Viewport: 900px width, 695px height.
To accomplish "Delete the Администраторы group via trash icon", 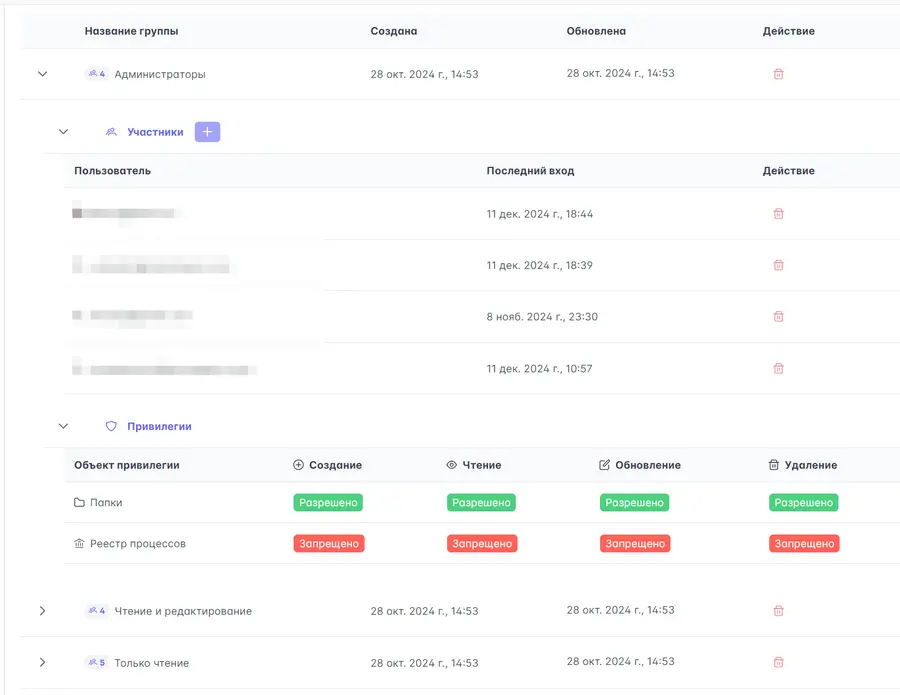I will (x=778, y=74).
